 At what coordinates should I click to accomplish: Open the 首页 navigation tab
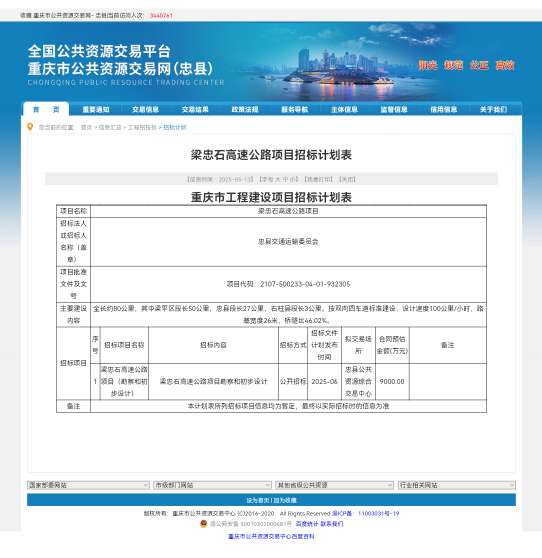click(46, 109)
